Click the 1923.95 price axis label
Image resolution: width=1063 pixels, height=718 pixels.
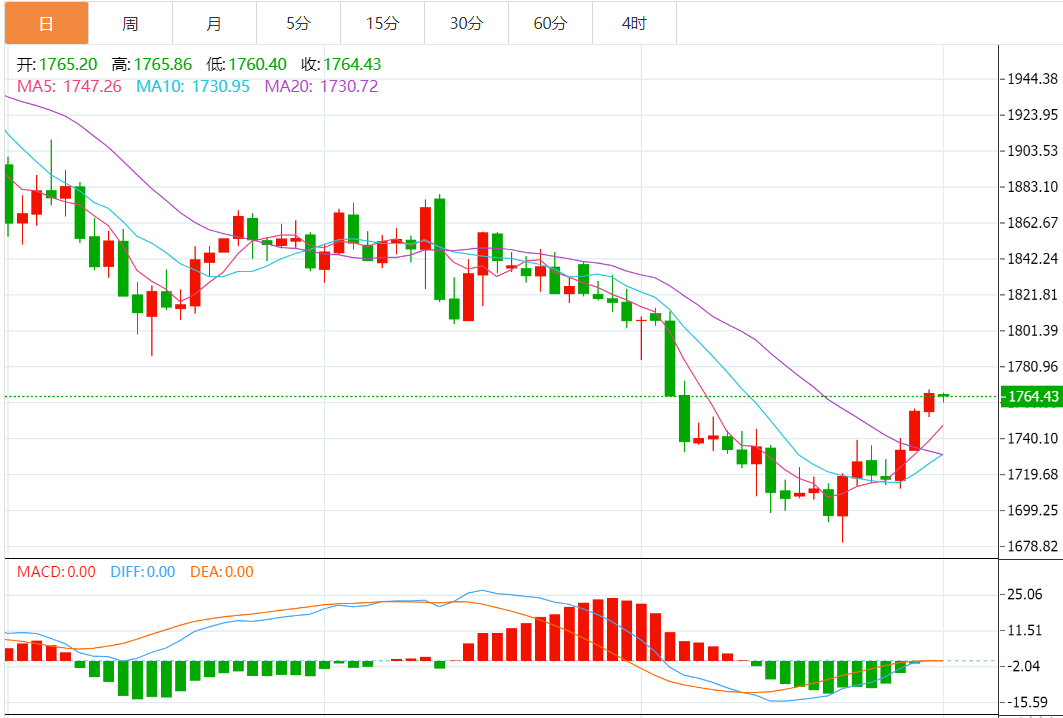pos(1032,115)
